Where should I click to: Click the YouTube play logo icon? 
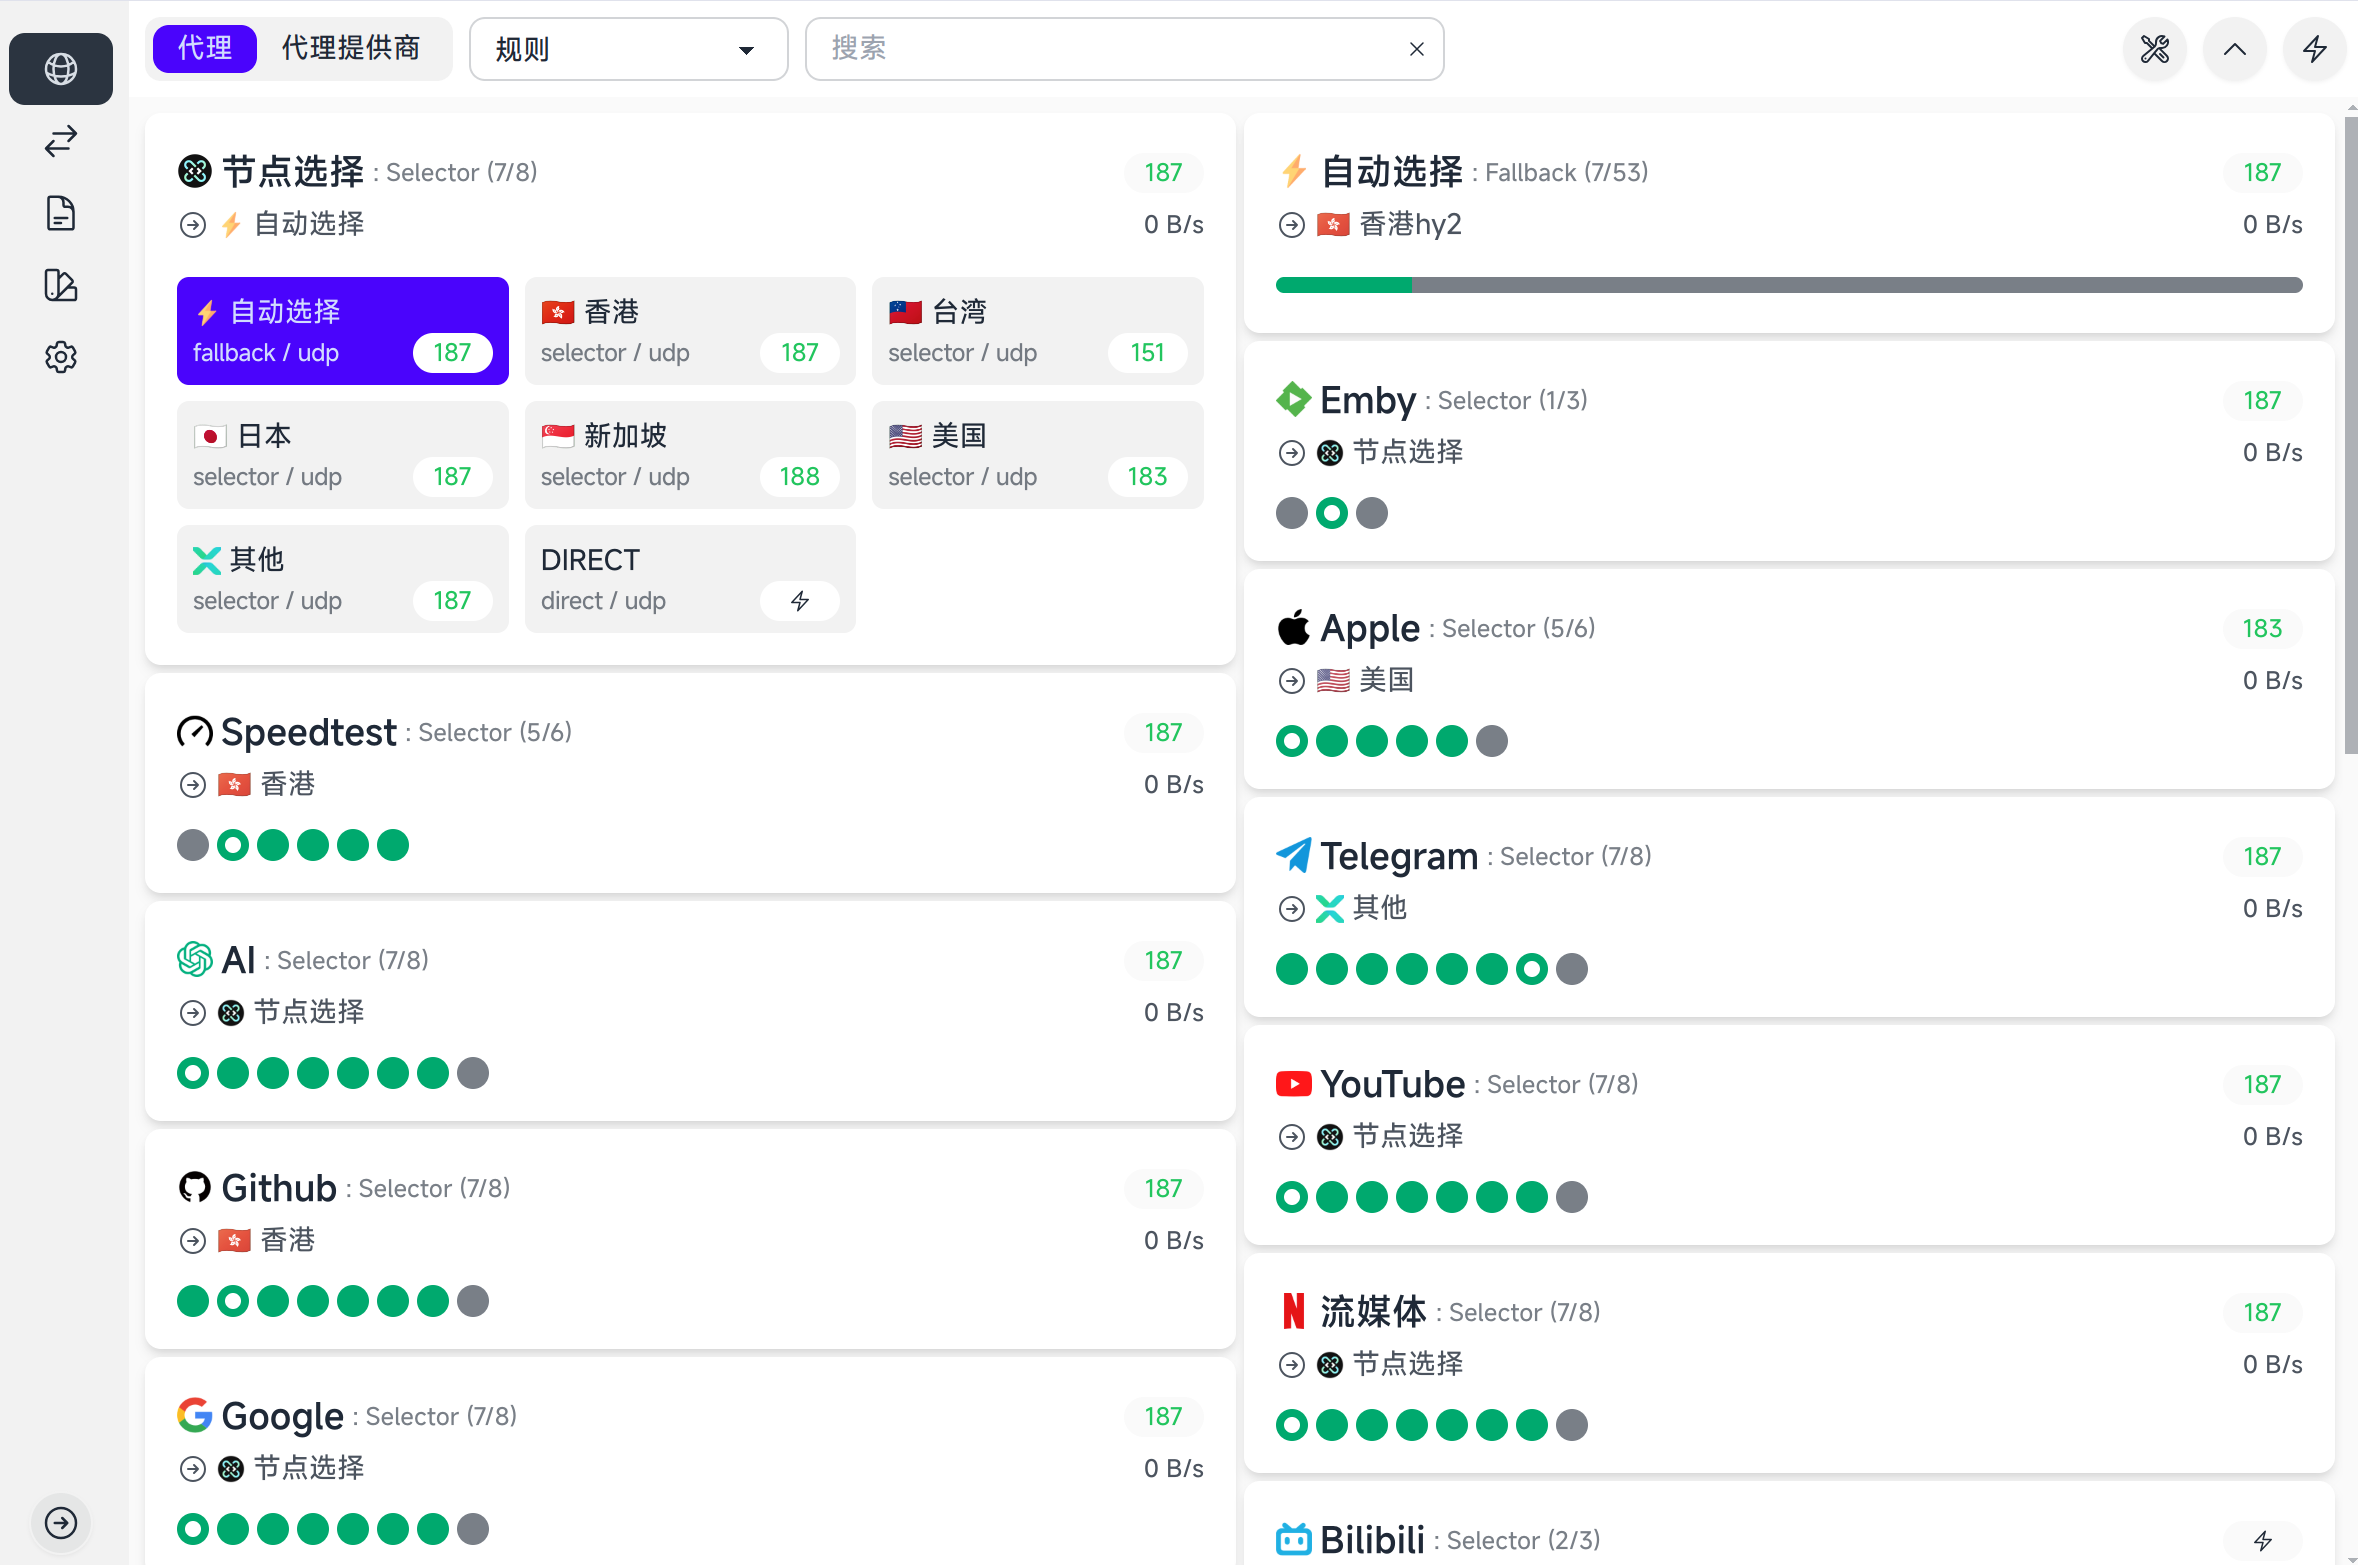tap(1294, 1084)
